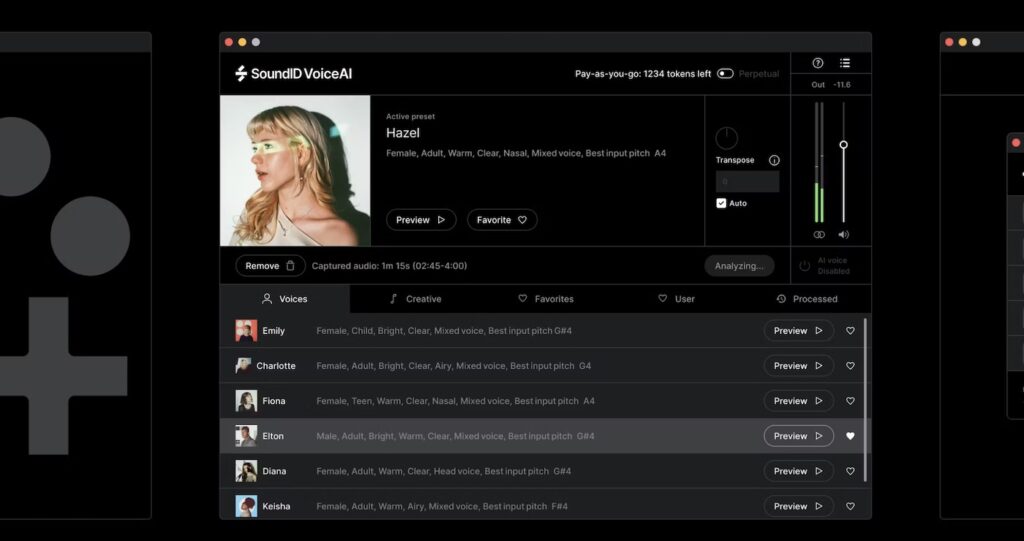Click heart icon on Keisha row
1024x541 pixels.
850,506
